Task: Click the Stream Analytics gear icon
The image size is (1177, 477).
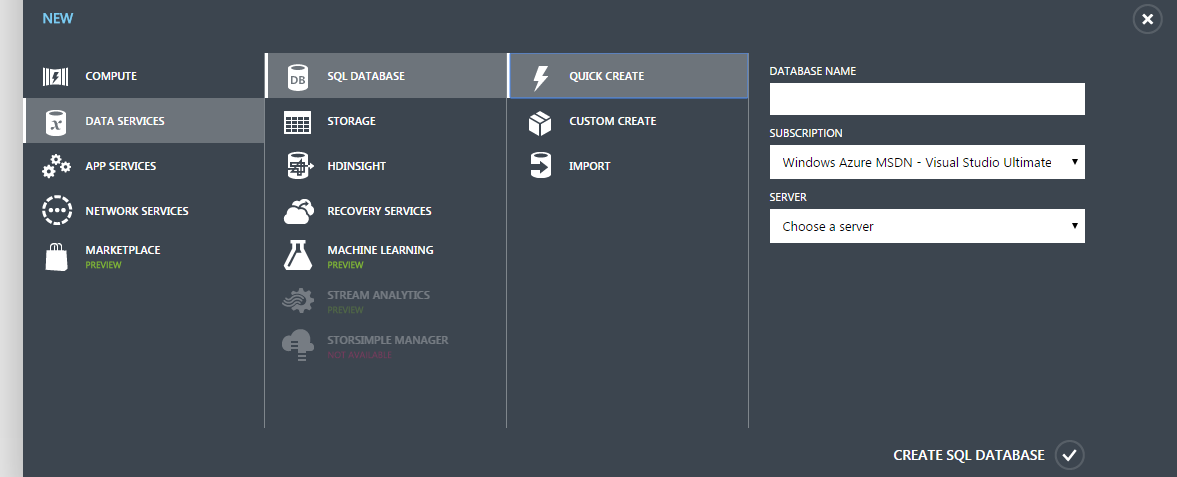Action: (298, 301)
